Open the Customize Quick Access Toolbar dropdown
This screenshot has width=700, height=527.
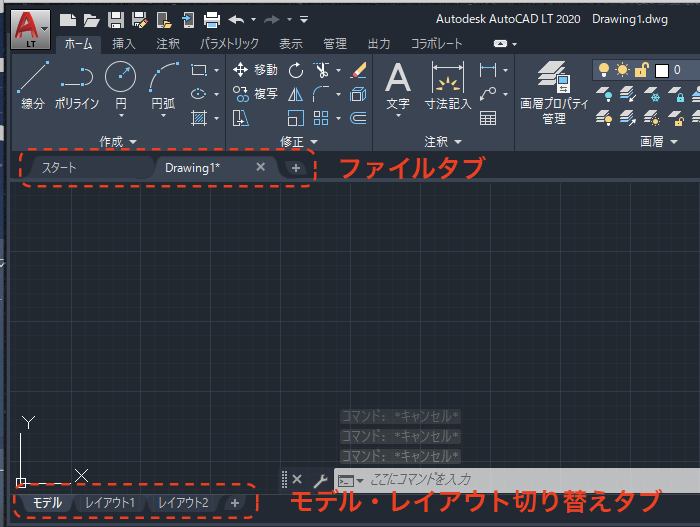click(x=304, y=19)
